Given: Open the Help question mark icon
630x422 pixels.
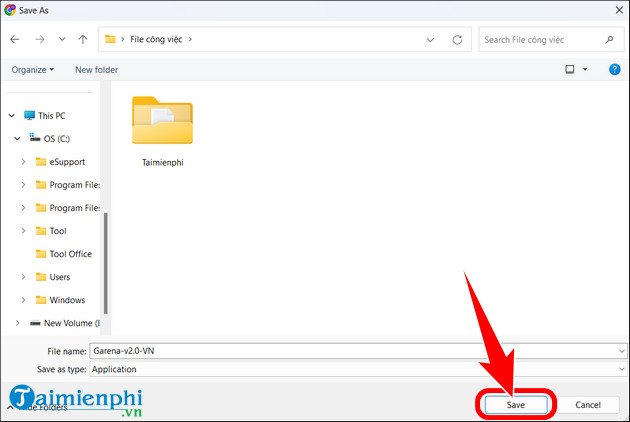Looking at the screenshot, I should pos(612,69).
